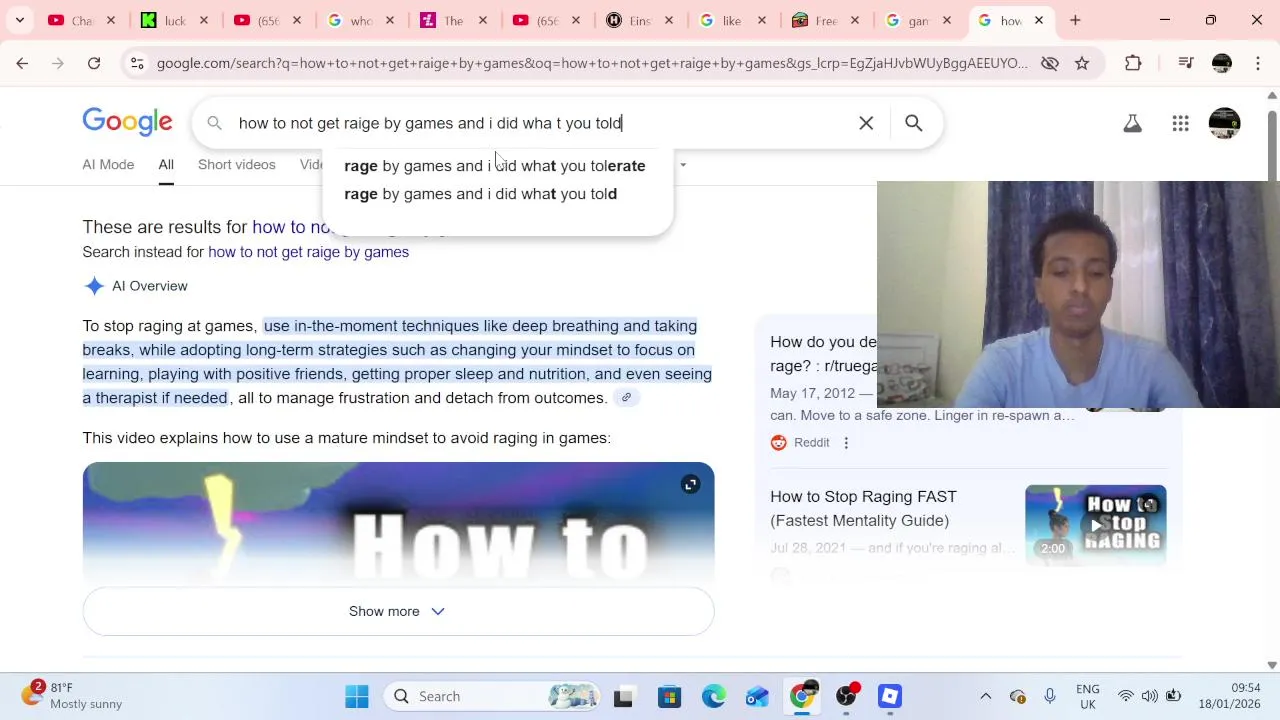
Task: Open Chrome extensions puzzle icon
Action: click(1133, 63)
